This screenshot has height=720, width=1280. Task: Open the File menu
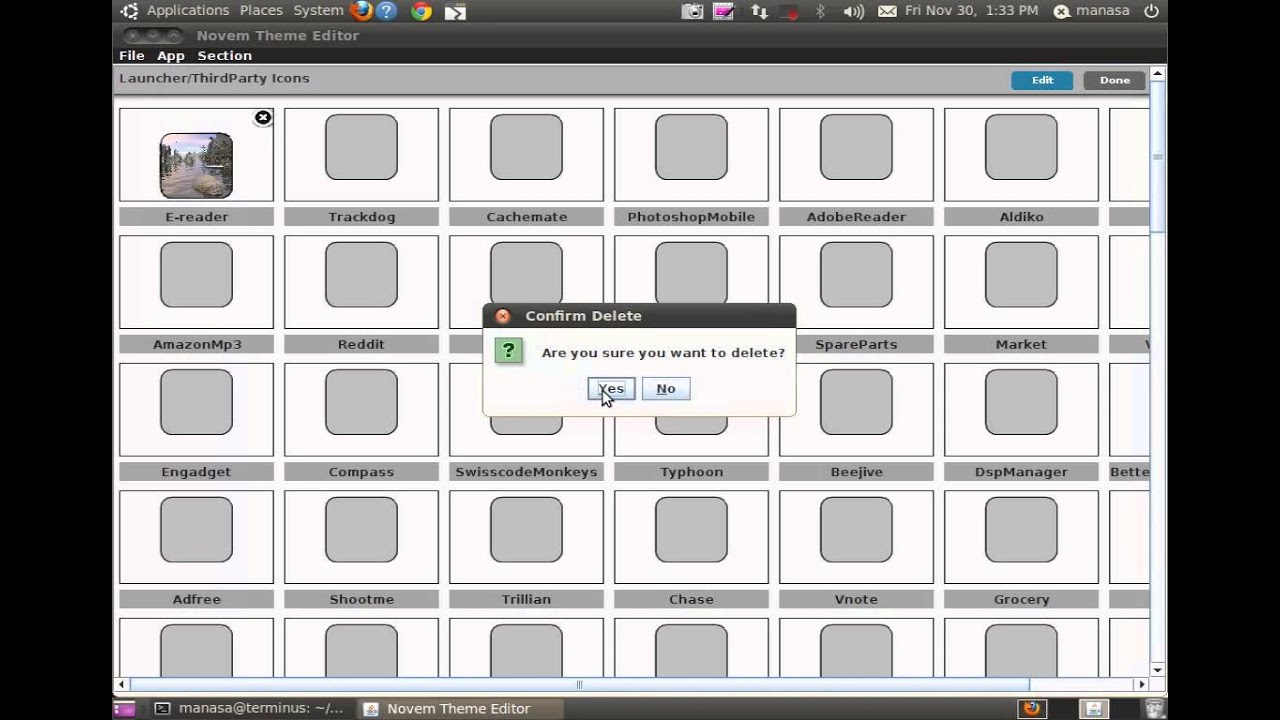pos(132,56)
